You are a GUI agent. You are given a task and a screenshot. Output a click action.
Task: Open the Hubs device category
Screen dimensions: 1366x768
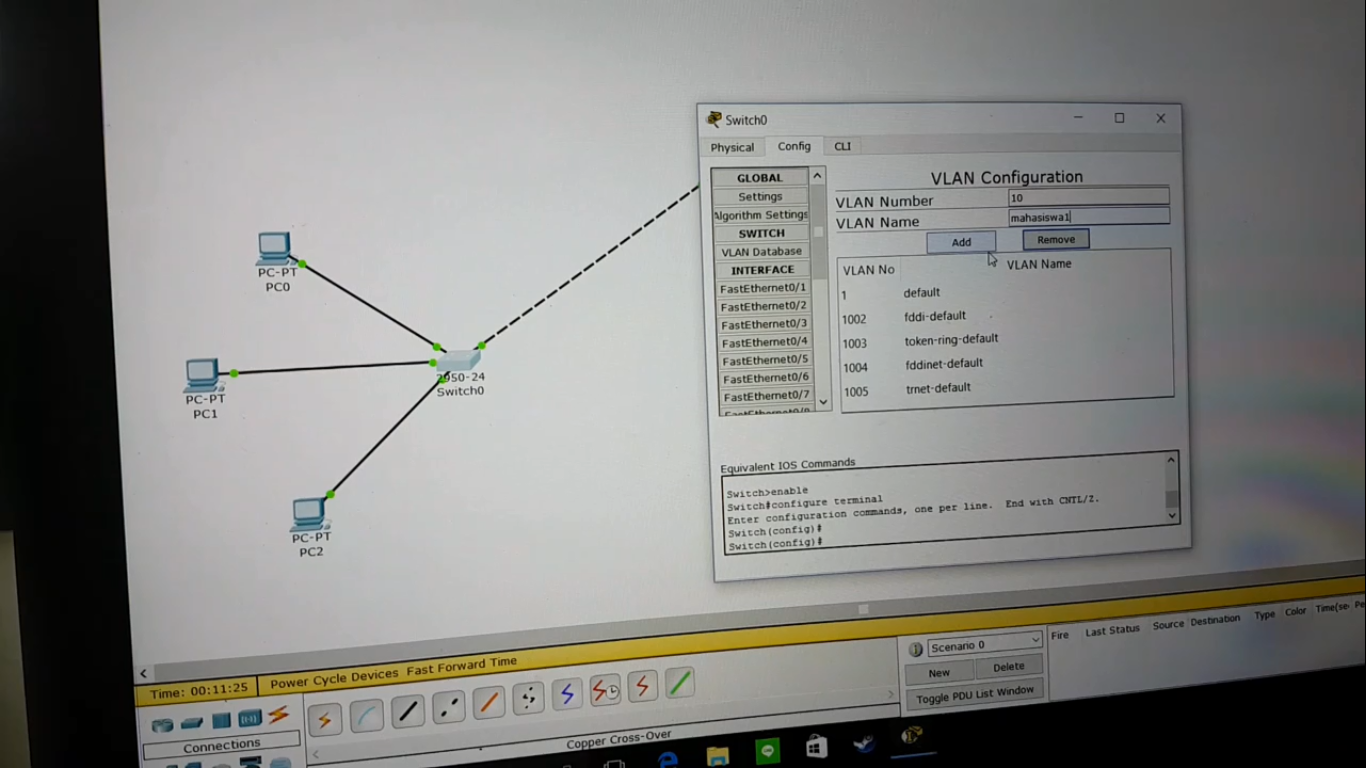click(x=221, y=720)
